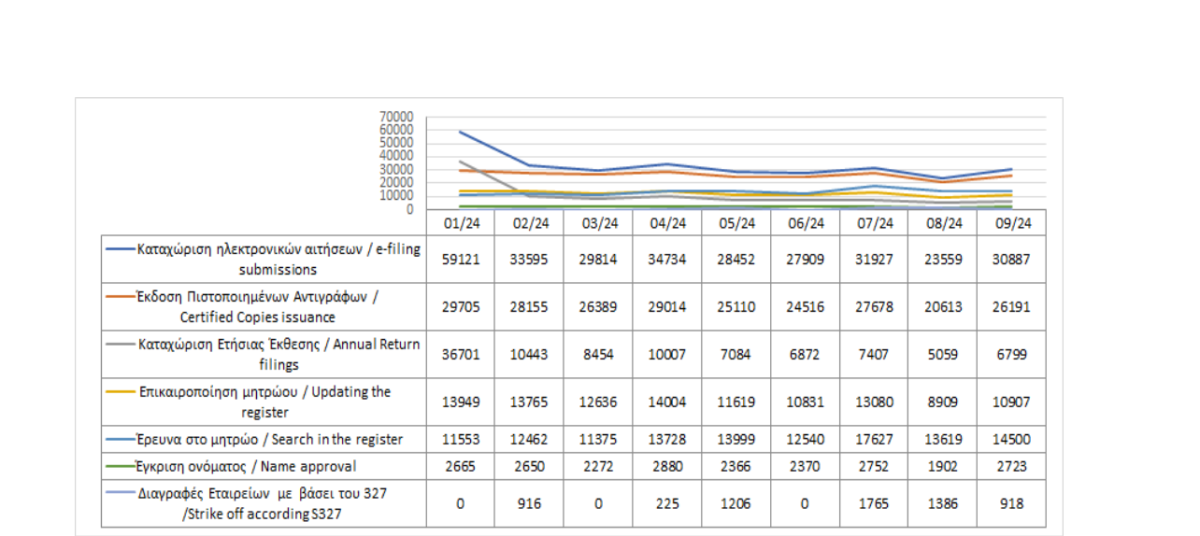Select the 04/24 column header

click(x=667, y=223)
